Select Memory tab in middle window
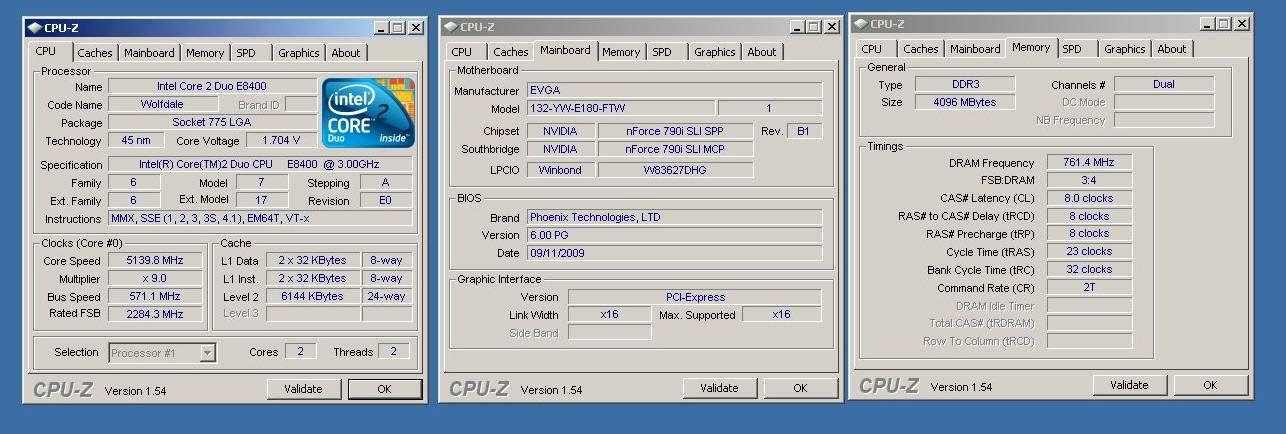Screen dimensions: 1286x434 tap(621, 52)
